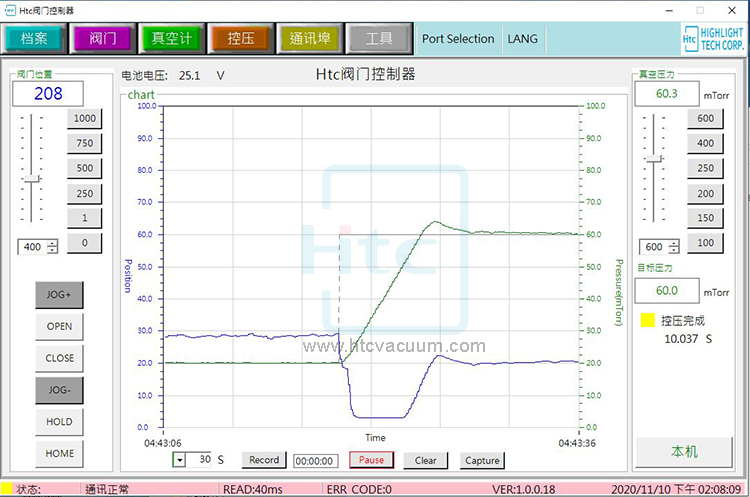Click the JOG+ button
750x497 pixels.
click(59, 295)
